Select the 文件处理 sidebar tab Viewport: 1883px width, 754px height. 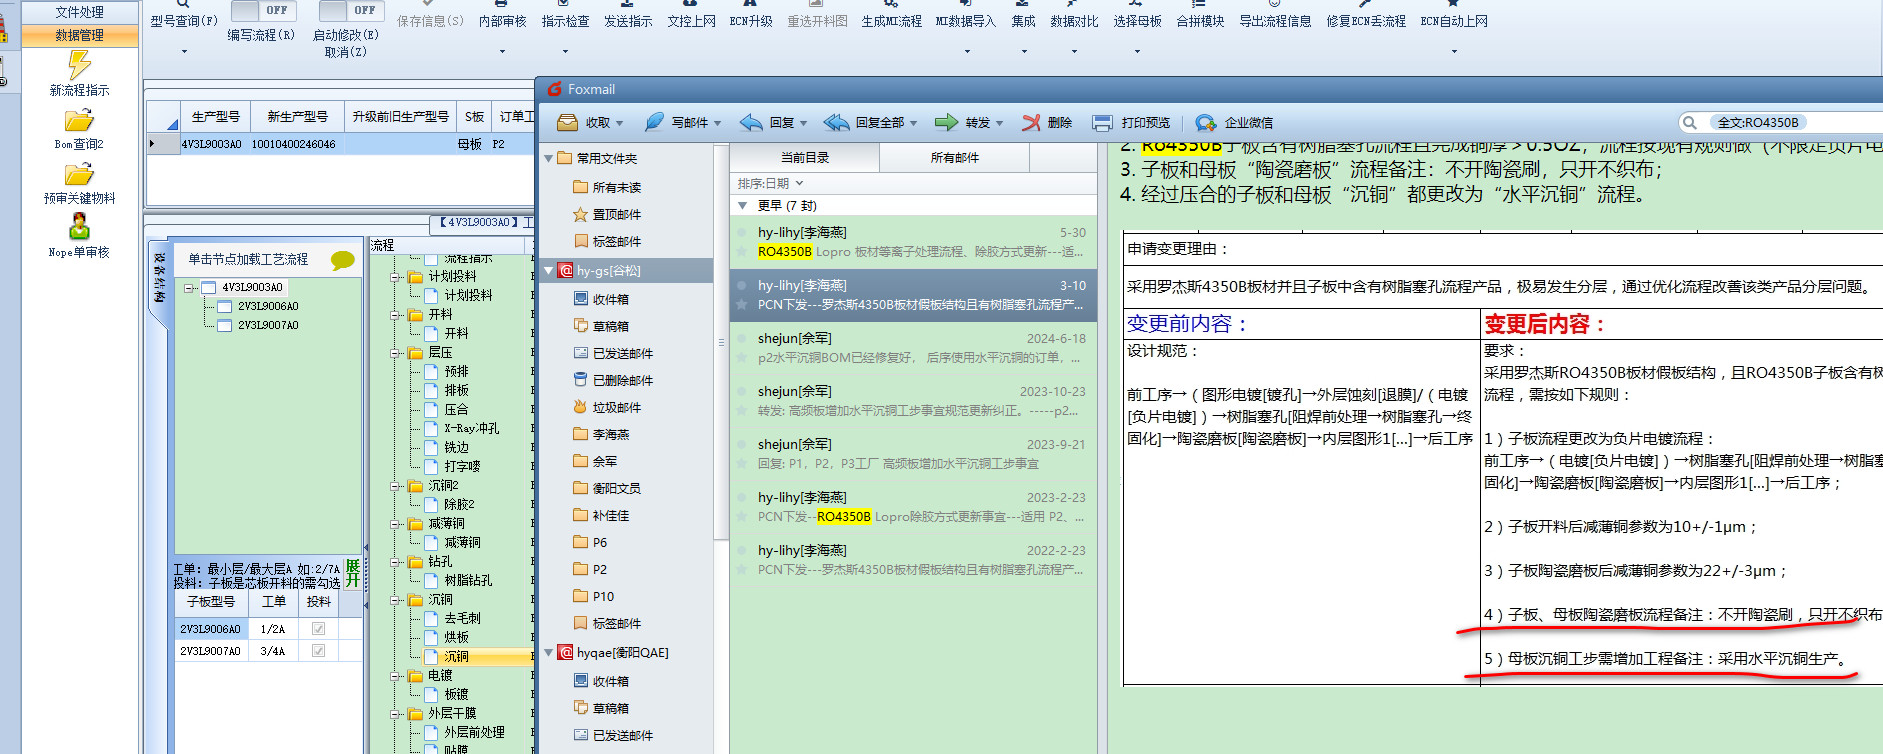click(x=80, y=12)
